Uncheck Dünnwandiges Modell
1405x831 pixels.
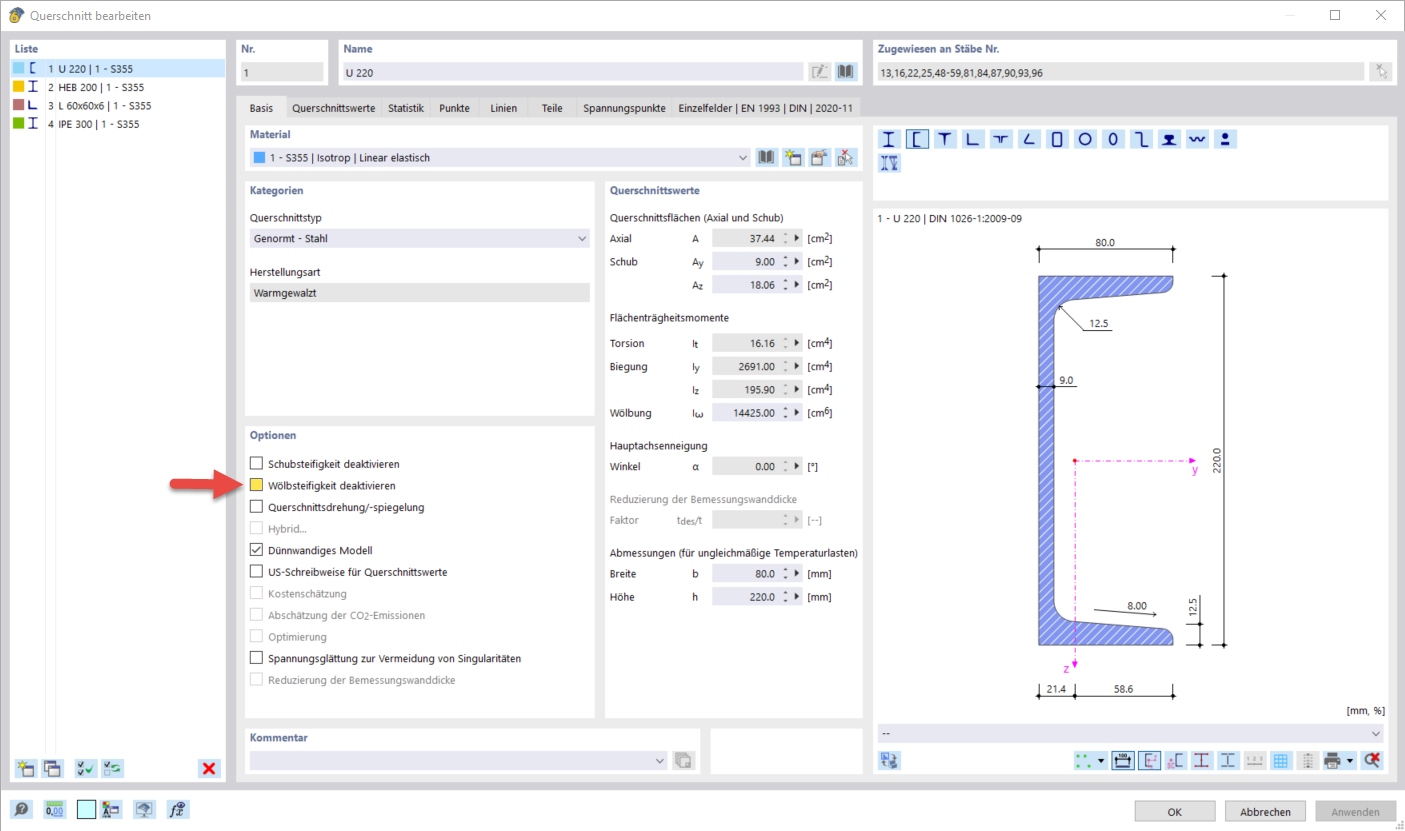pyautogui.click(x=256, y=550)
